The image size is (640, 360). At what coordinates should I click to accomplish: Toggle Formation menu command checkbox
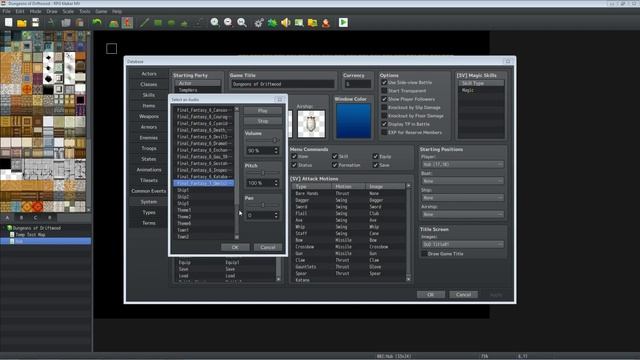[335, 165]
